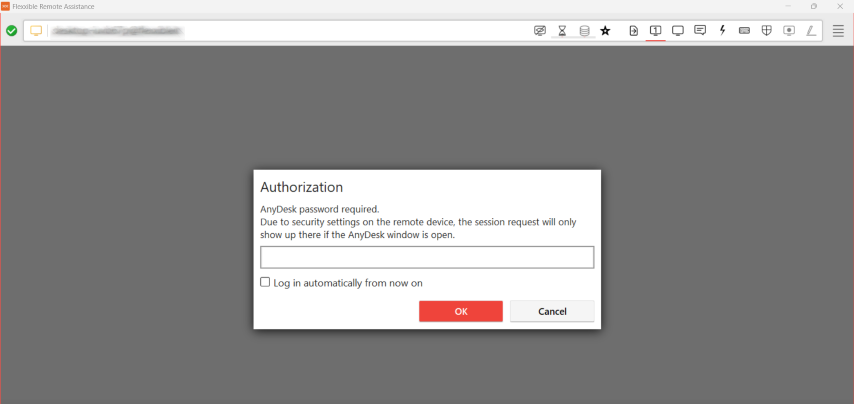This screenshot has width=854, height=404.
Task: Cancel the Authorization dialog
Action: point(552,311)
